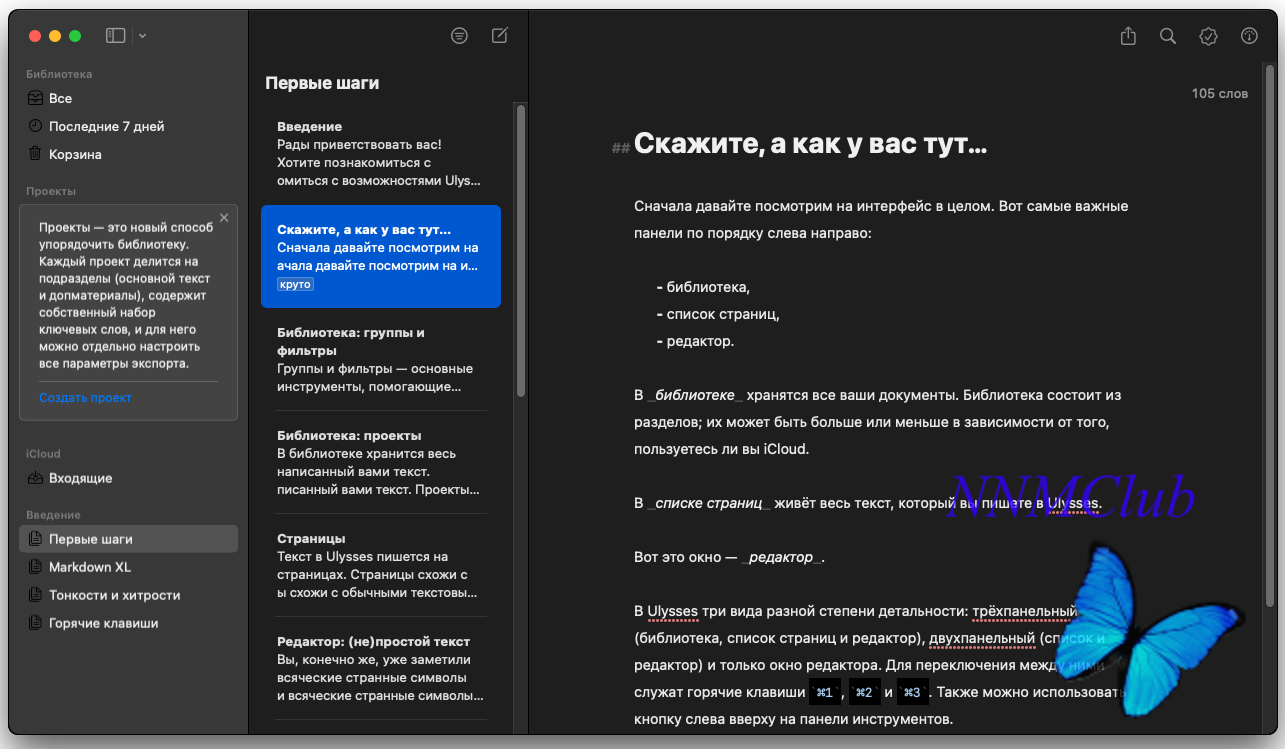The height and width of the screenshot is (749, 1285).
Task: Open the Редактор: (не)простой текст sheet
Action: [x=381, y=668]
